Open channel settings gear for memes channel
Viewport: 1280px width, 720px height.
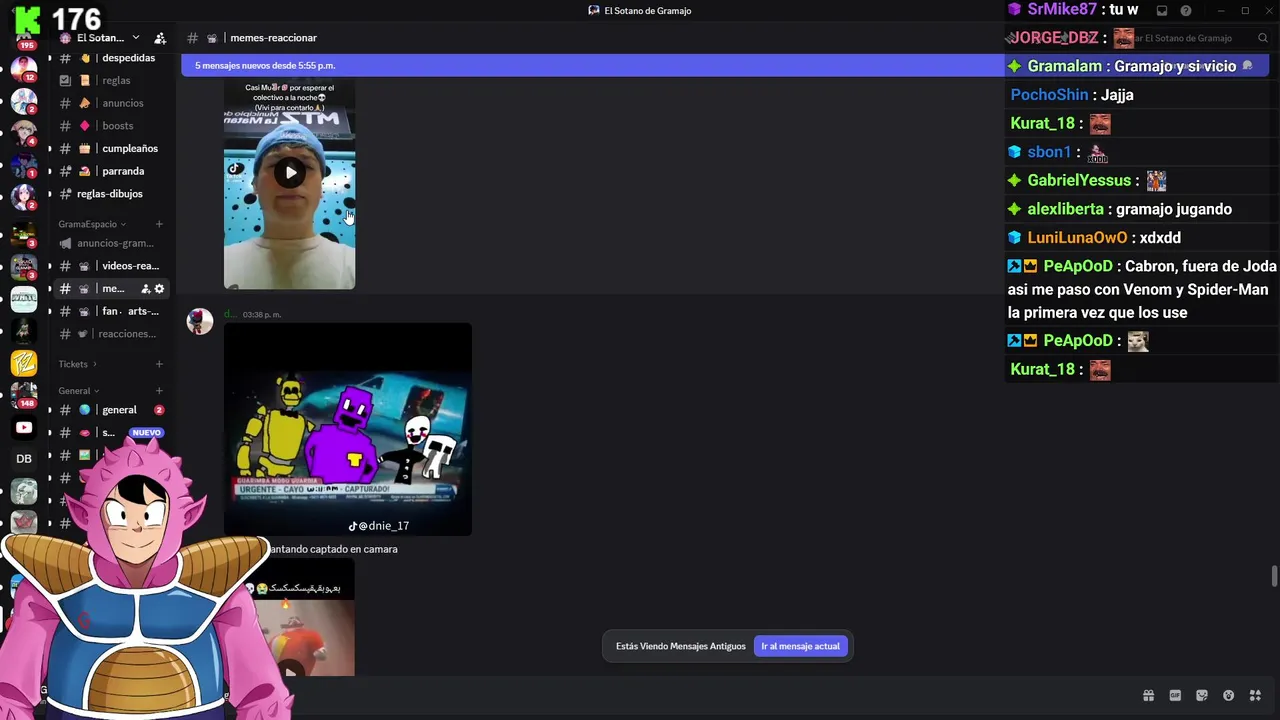click(159, 289)
